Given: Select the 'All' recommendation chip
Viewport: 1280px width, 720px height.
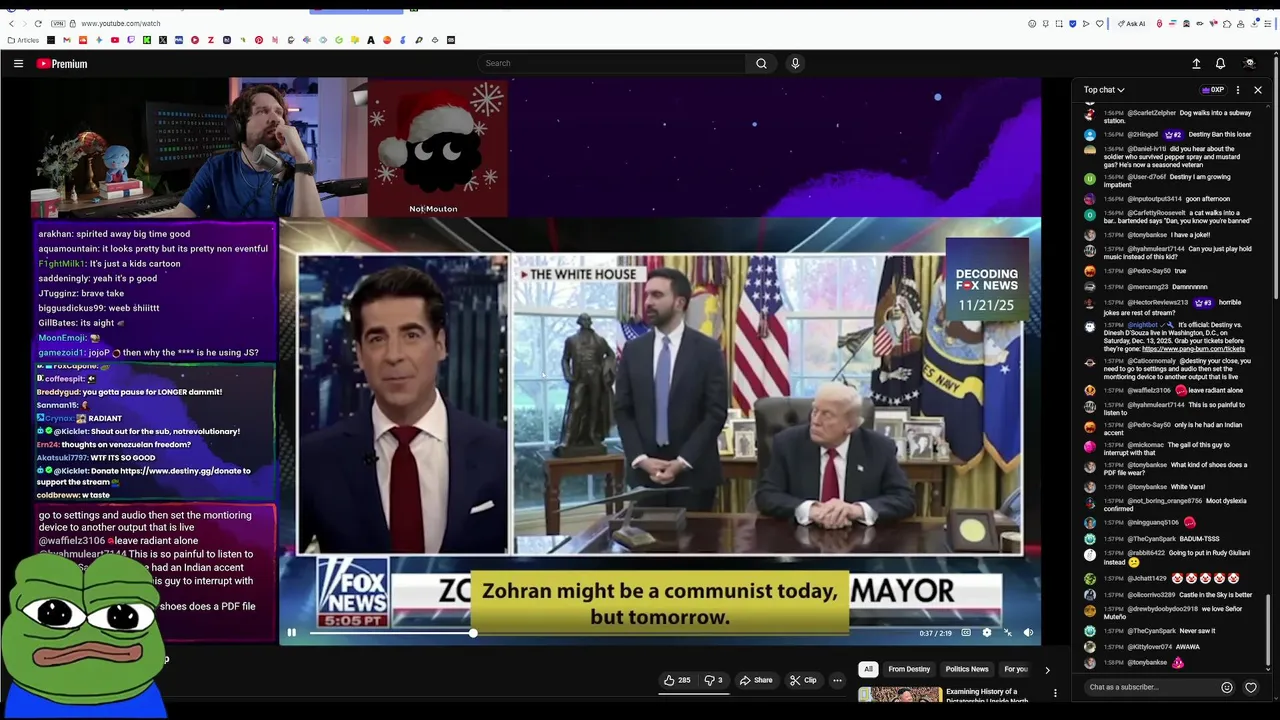Looking at the screenshot, I should tap(868, 669).
